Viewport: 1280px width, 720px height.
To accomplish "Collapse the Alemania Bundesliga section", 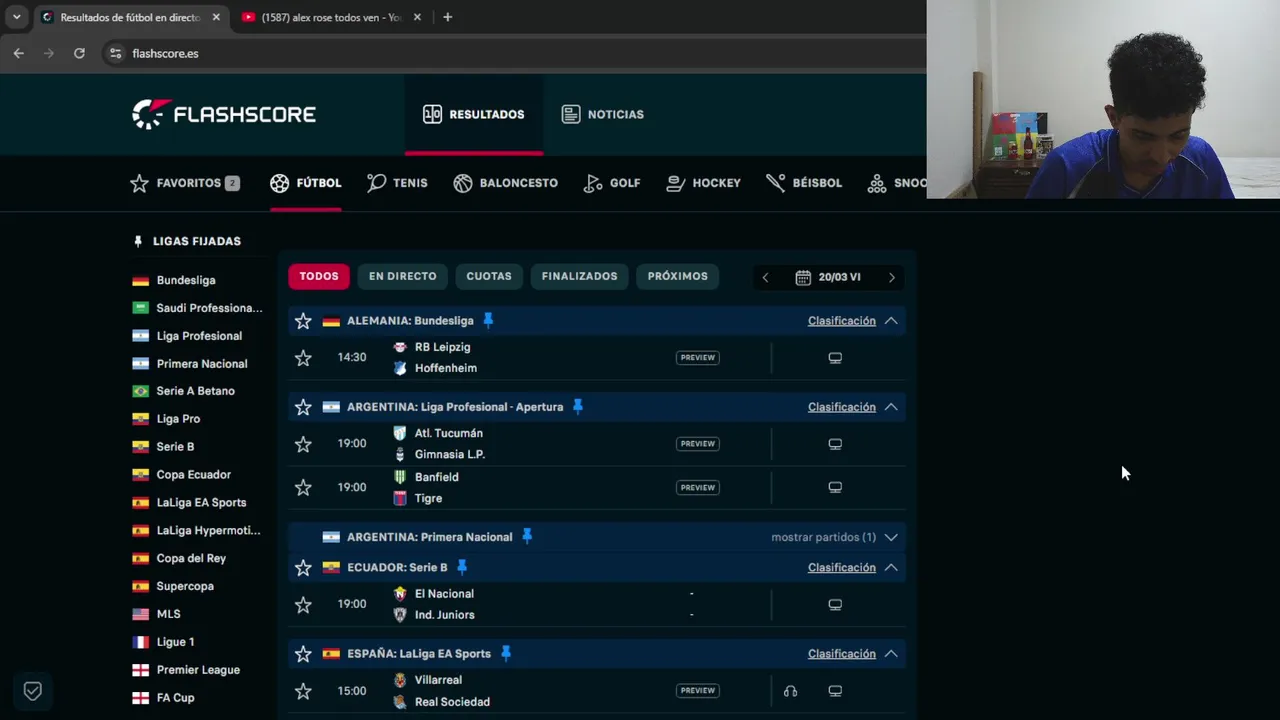I will pyautogui.click(x=891, y=321).
